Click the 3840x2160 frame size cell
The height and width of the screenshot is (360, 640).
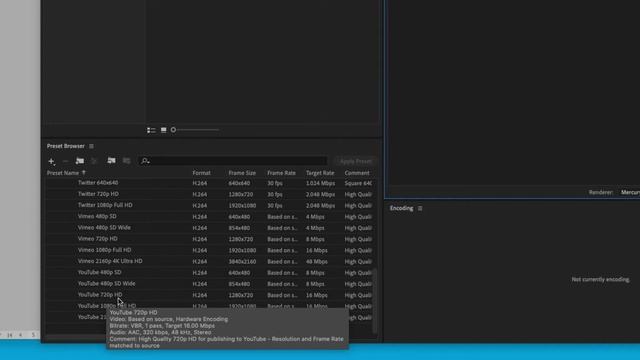point(242,262)
